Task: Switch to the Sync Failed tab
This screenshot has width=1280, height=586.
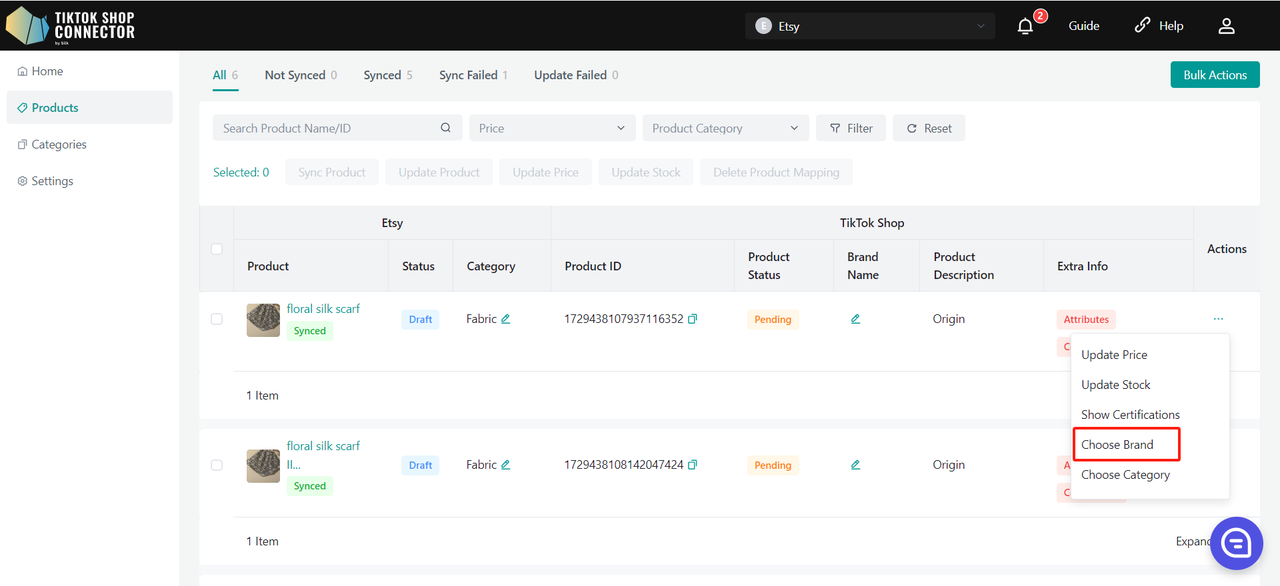Action: [x=473, y=75]
